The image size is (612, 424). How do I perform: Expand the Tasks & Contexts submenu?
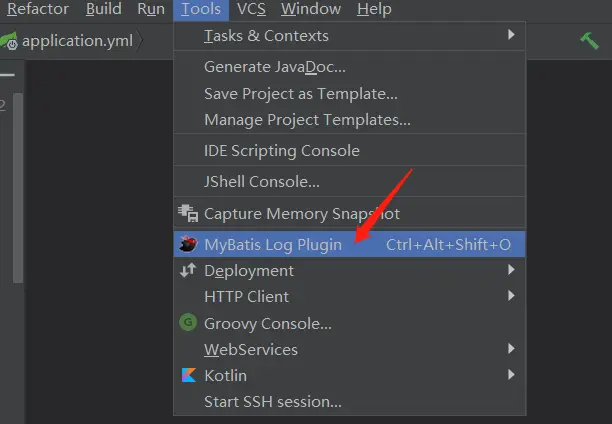(511, 35)
